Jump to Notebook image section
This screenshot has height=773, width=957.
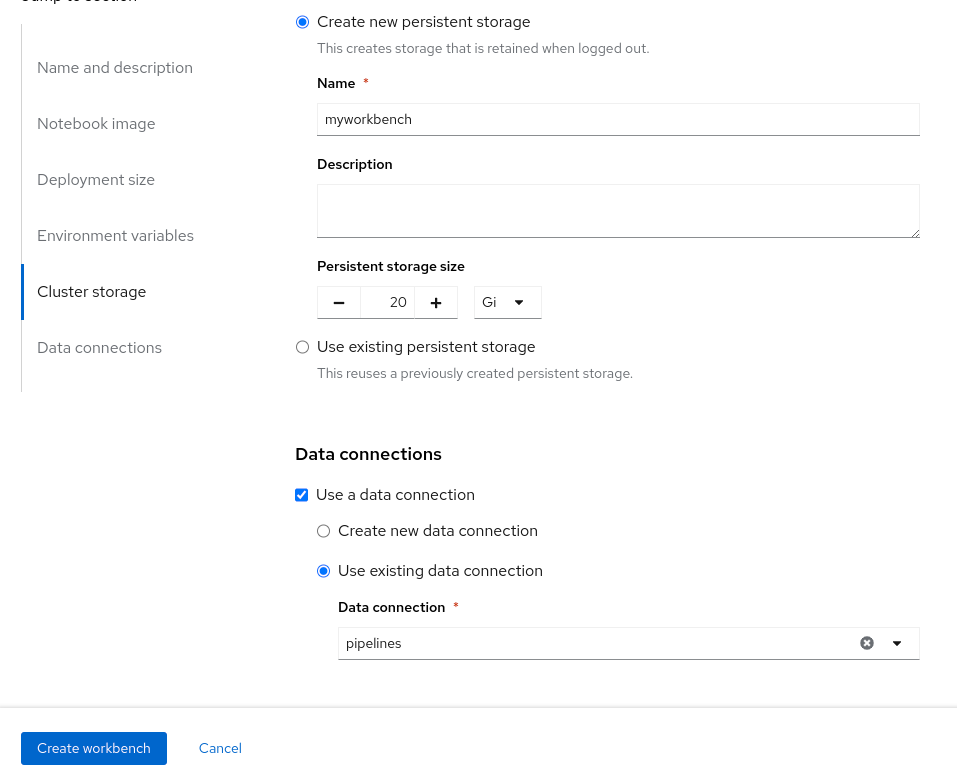96,124
